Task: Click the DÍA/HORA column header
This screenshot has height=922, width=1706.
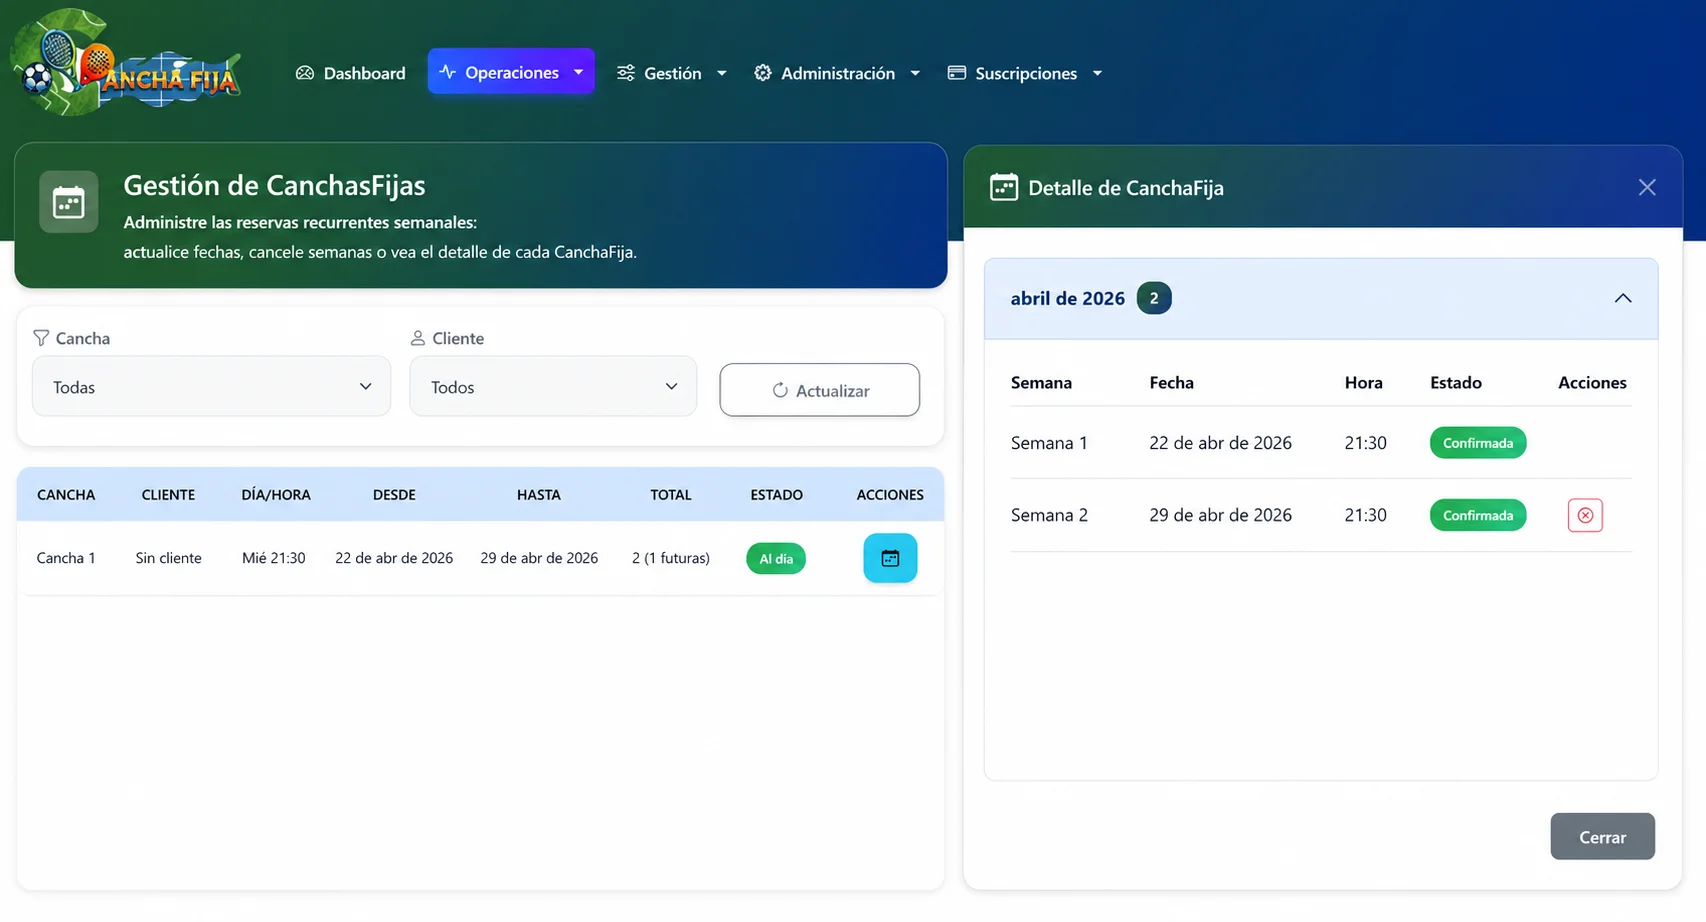Action: coord(276,494)
